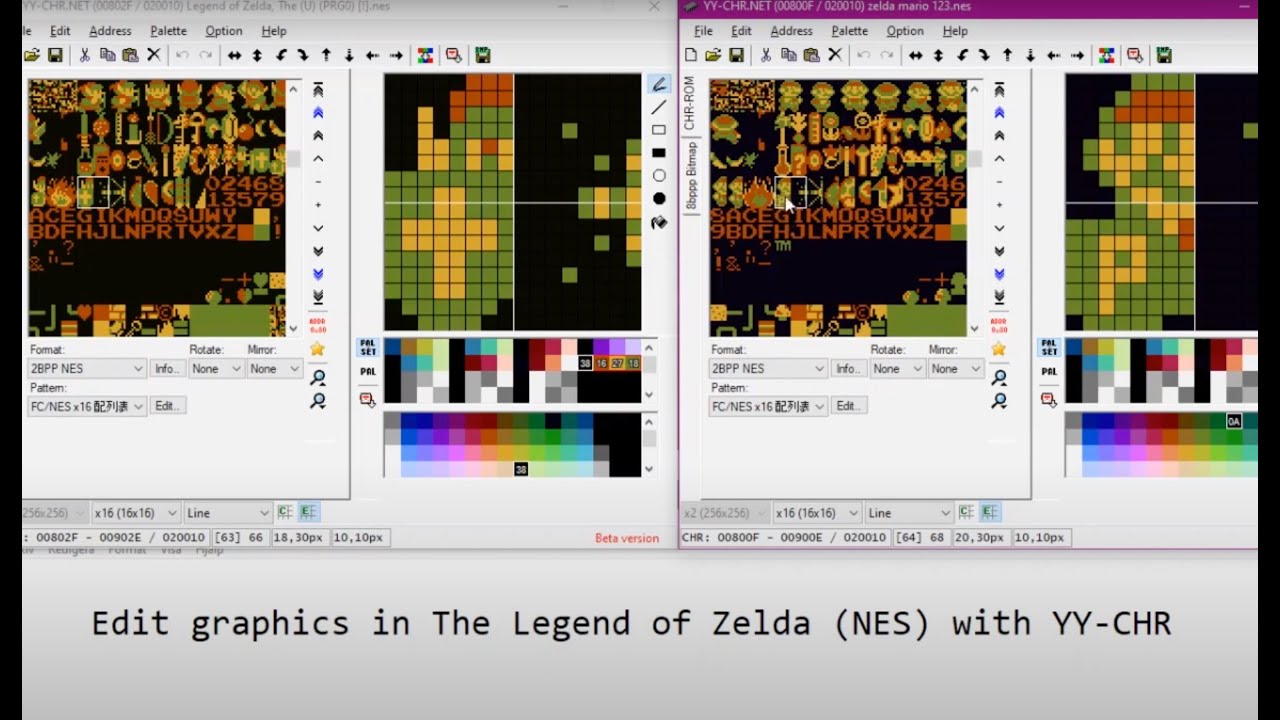Select palette color labeled 16 in left window
The height and width of the screenshot is (720, 1280).
click(x=601, y=363)
